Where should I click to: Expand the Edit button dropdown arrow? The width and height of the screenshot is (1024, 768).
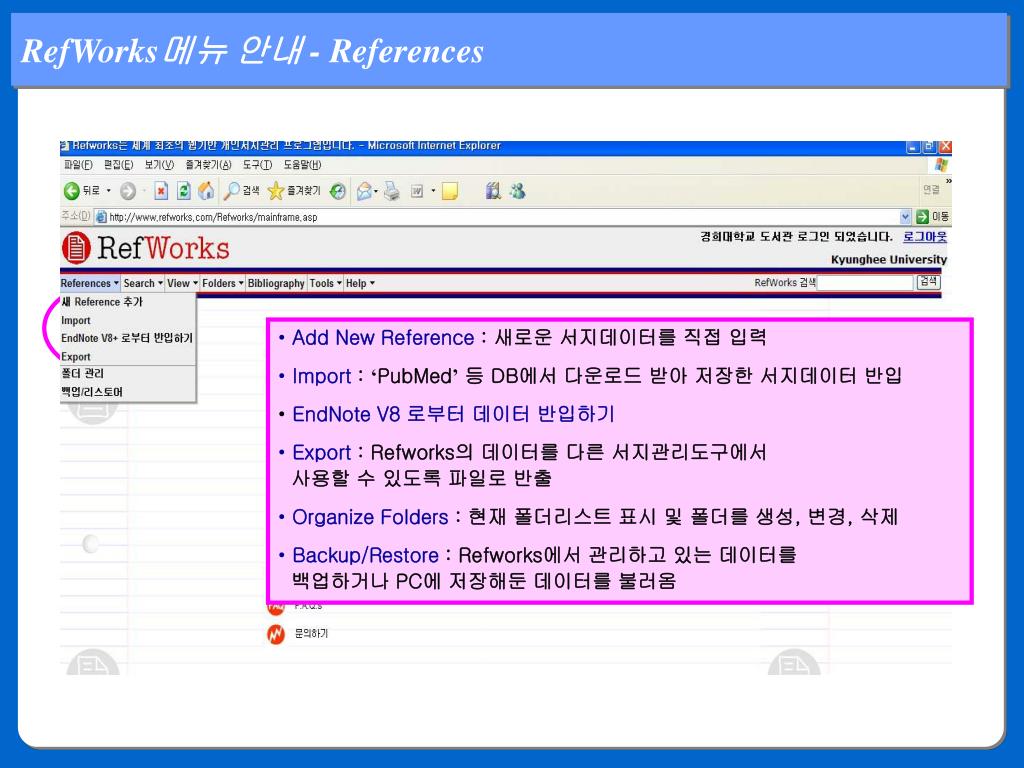click(x=433, y=191)
